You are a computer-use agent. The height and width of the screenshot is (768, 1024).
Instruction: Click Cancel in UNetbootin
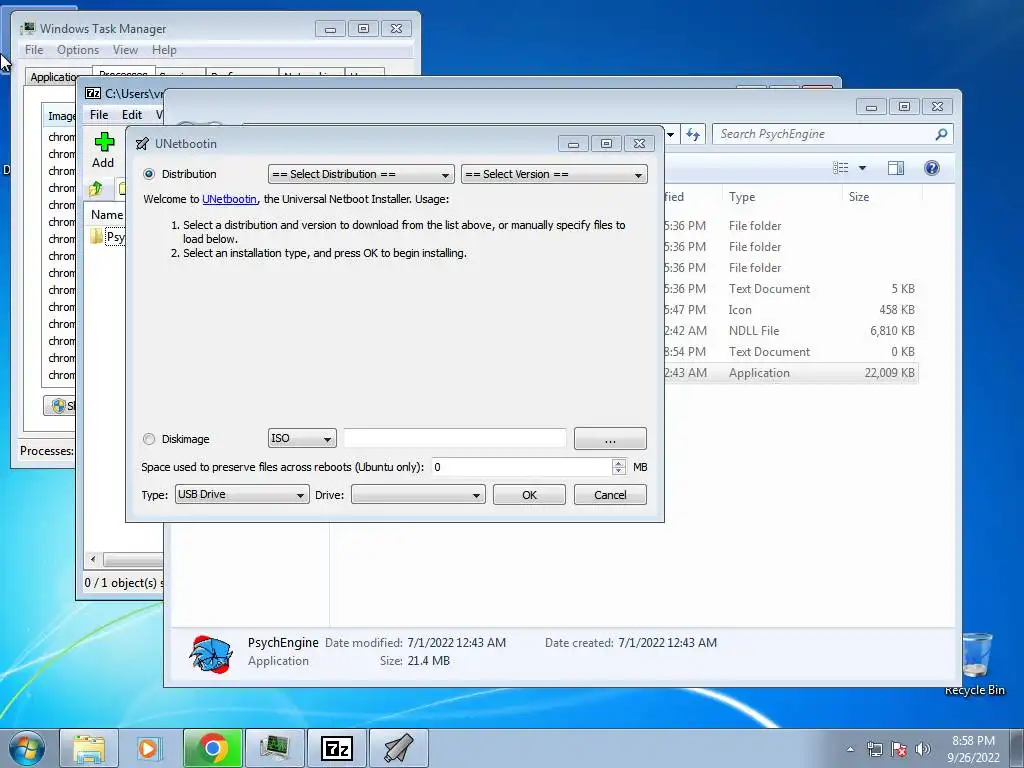coord(610,494)
